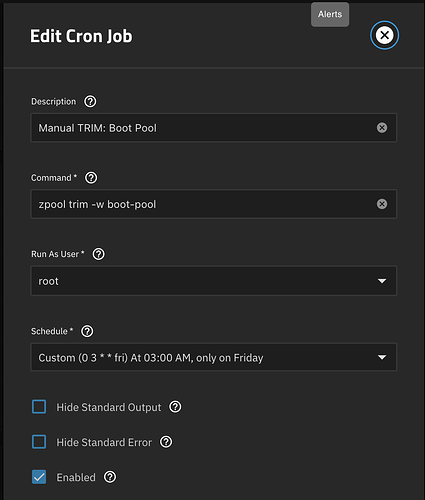Open help for Description field
Image resolution: width=425 pixels, height=500 pixels.
pos(90,101)
